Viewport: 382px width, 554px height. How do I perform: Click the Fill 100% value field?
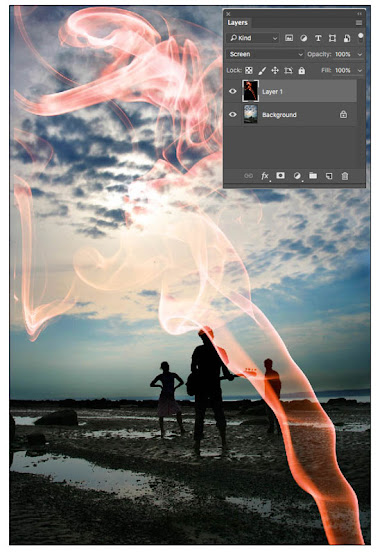click(x=343, y=70)
